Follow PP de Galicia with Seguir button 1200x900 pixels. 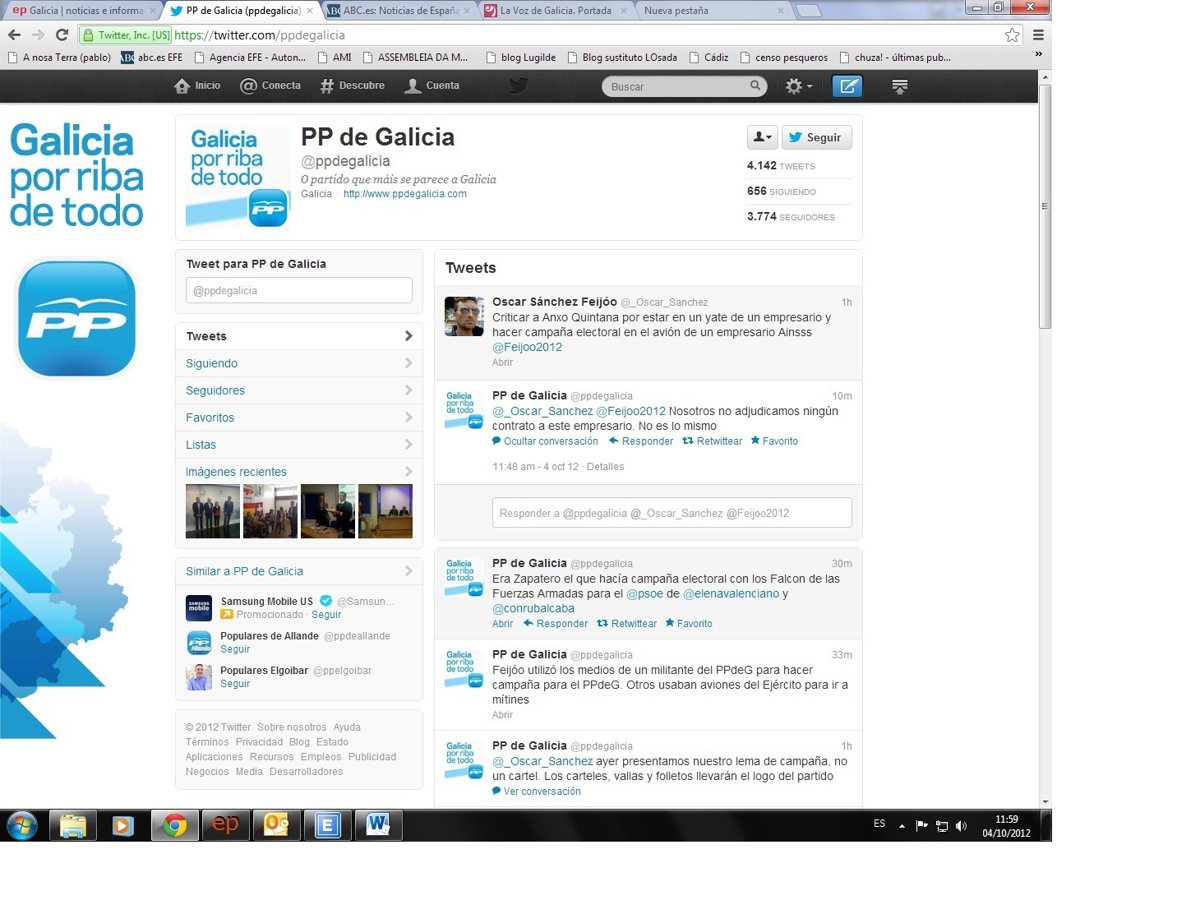pyautogui.click(x=816, y=138)
